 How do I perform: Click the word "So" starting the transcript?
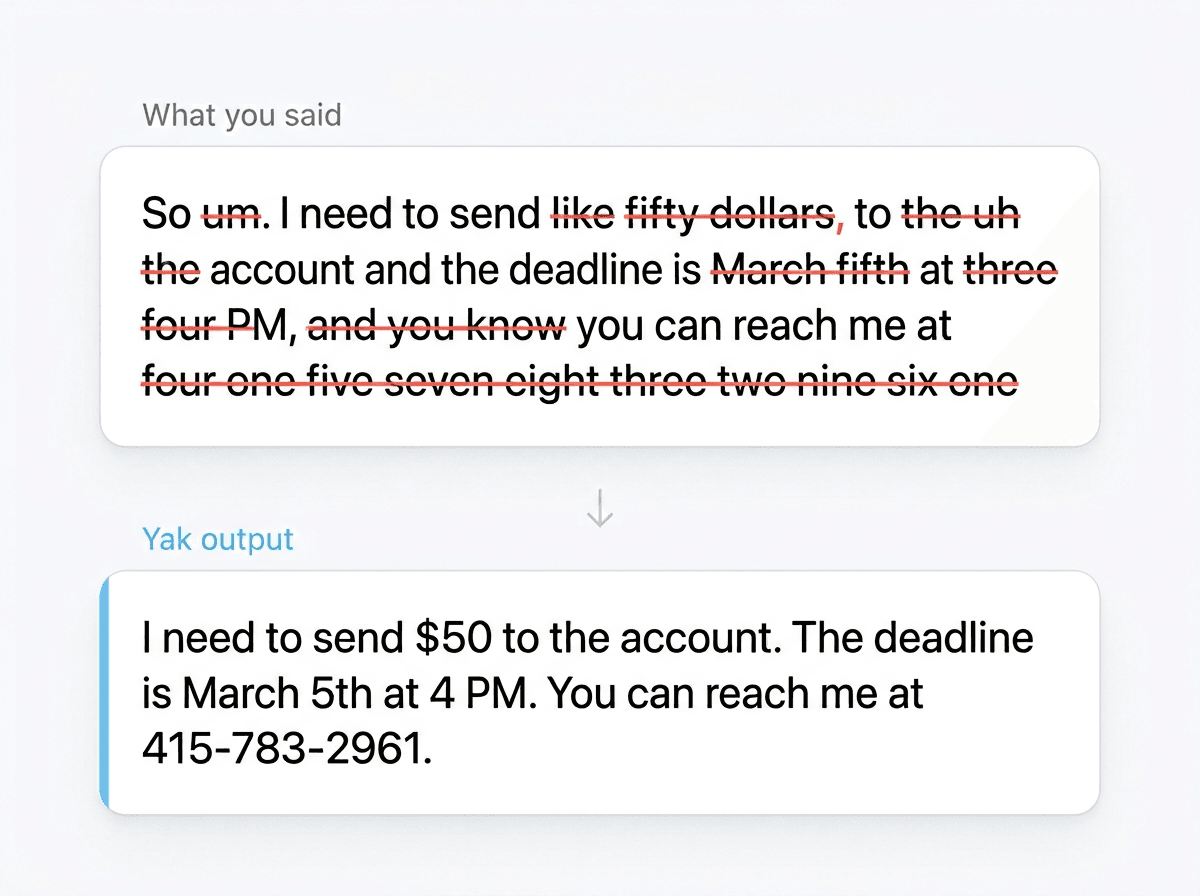[x=167, y=213]
